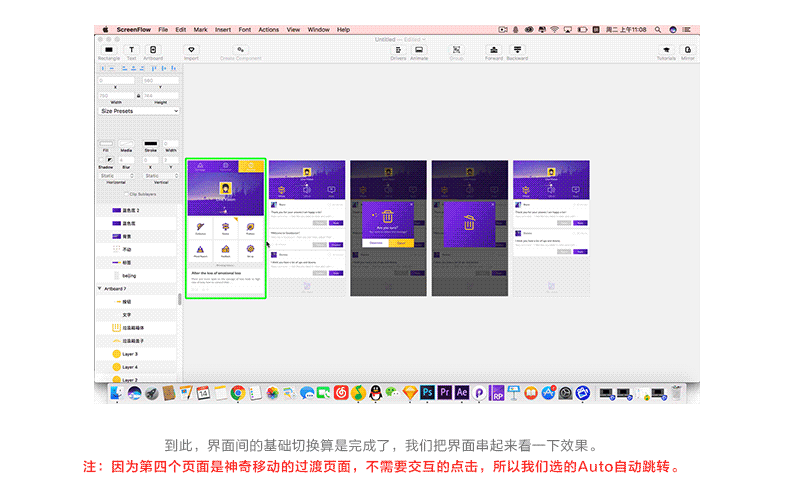Click the Import toolbar icon
Screen dimensions: 800x499
[191, 49]
